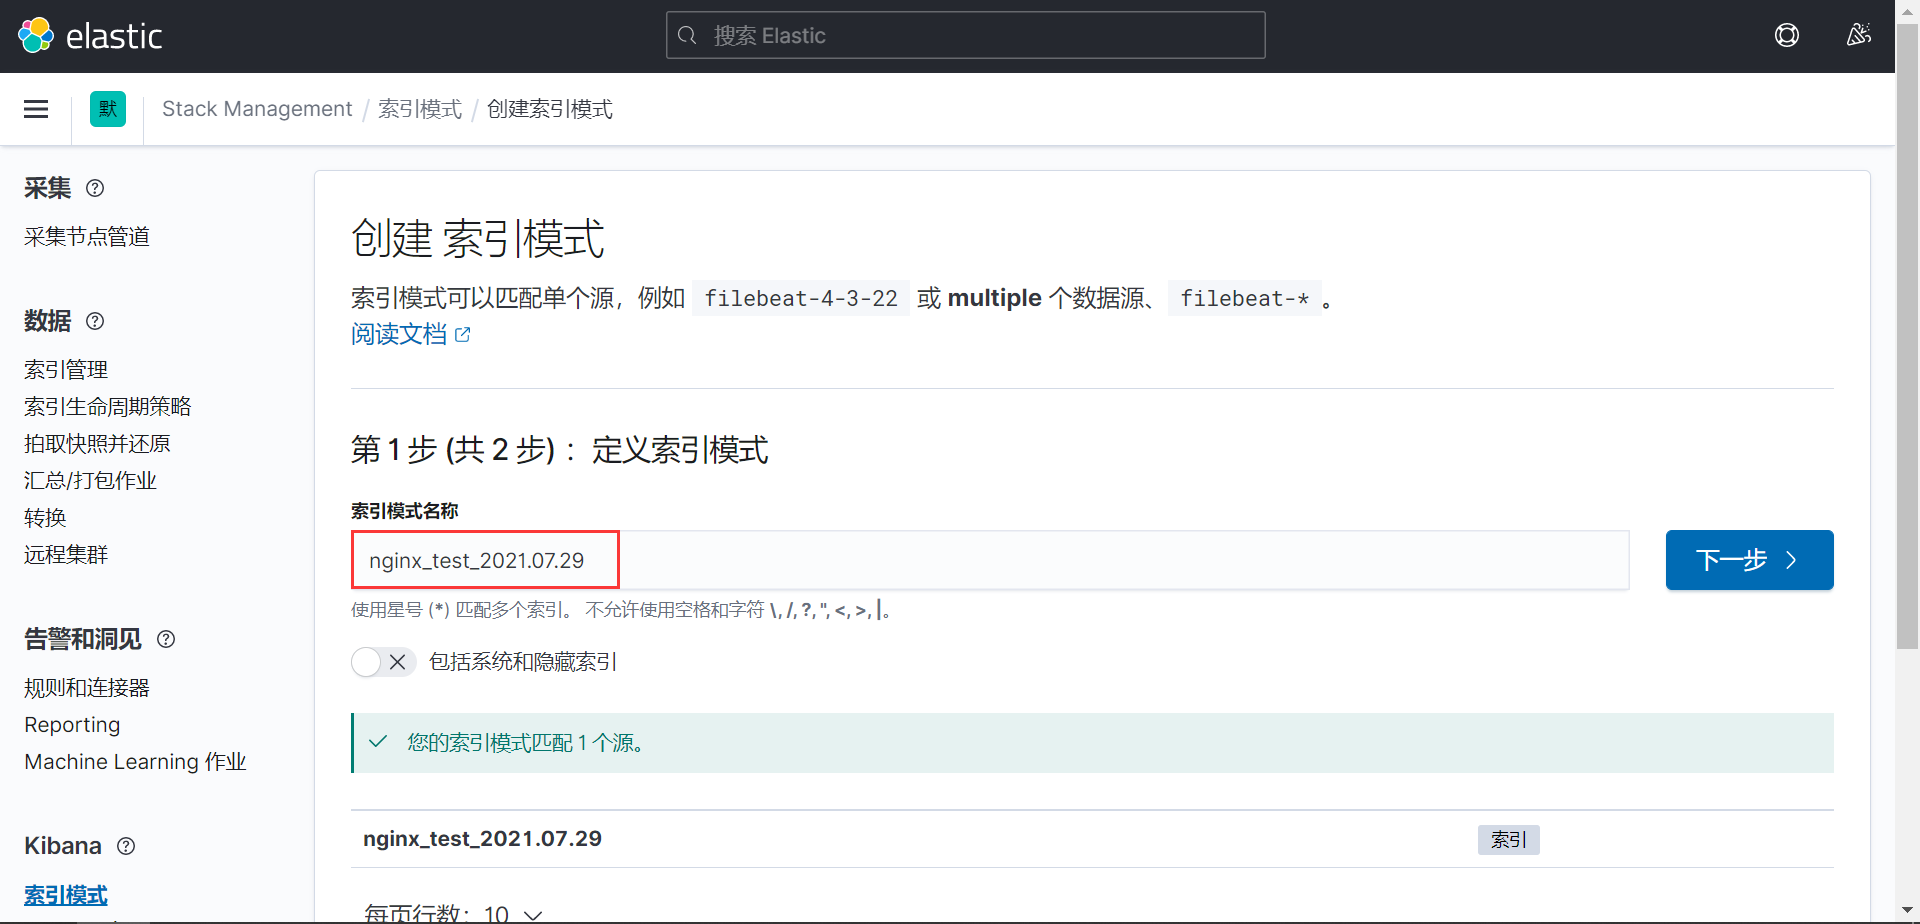Click the 创建 索引模式 page heading
The height and width of the screenshot is (924, 1920).
pos(478,238)
